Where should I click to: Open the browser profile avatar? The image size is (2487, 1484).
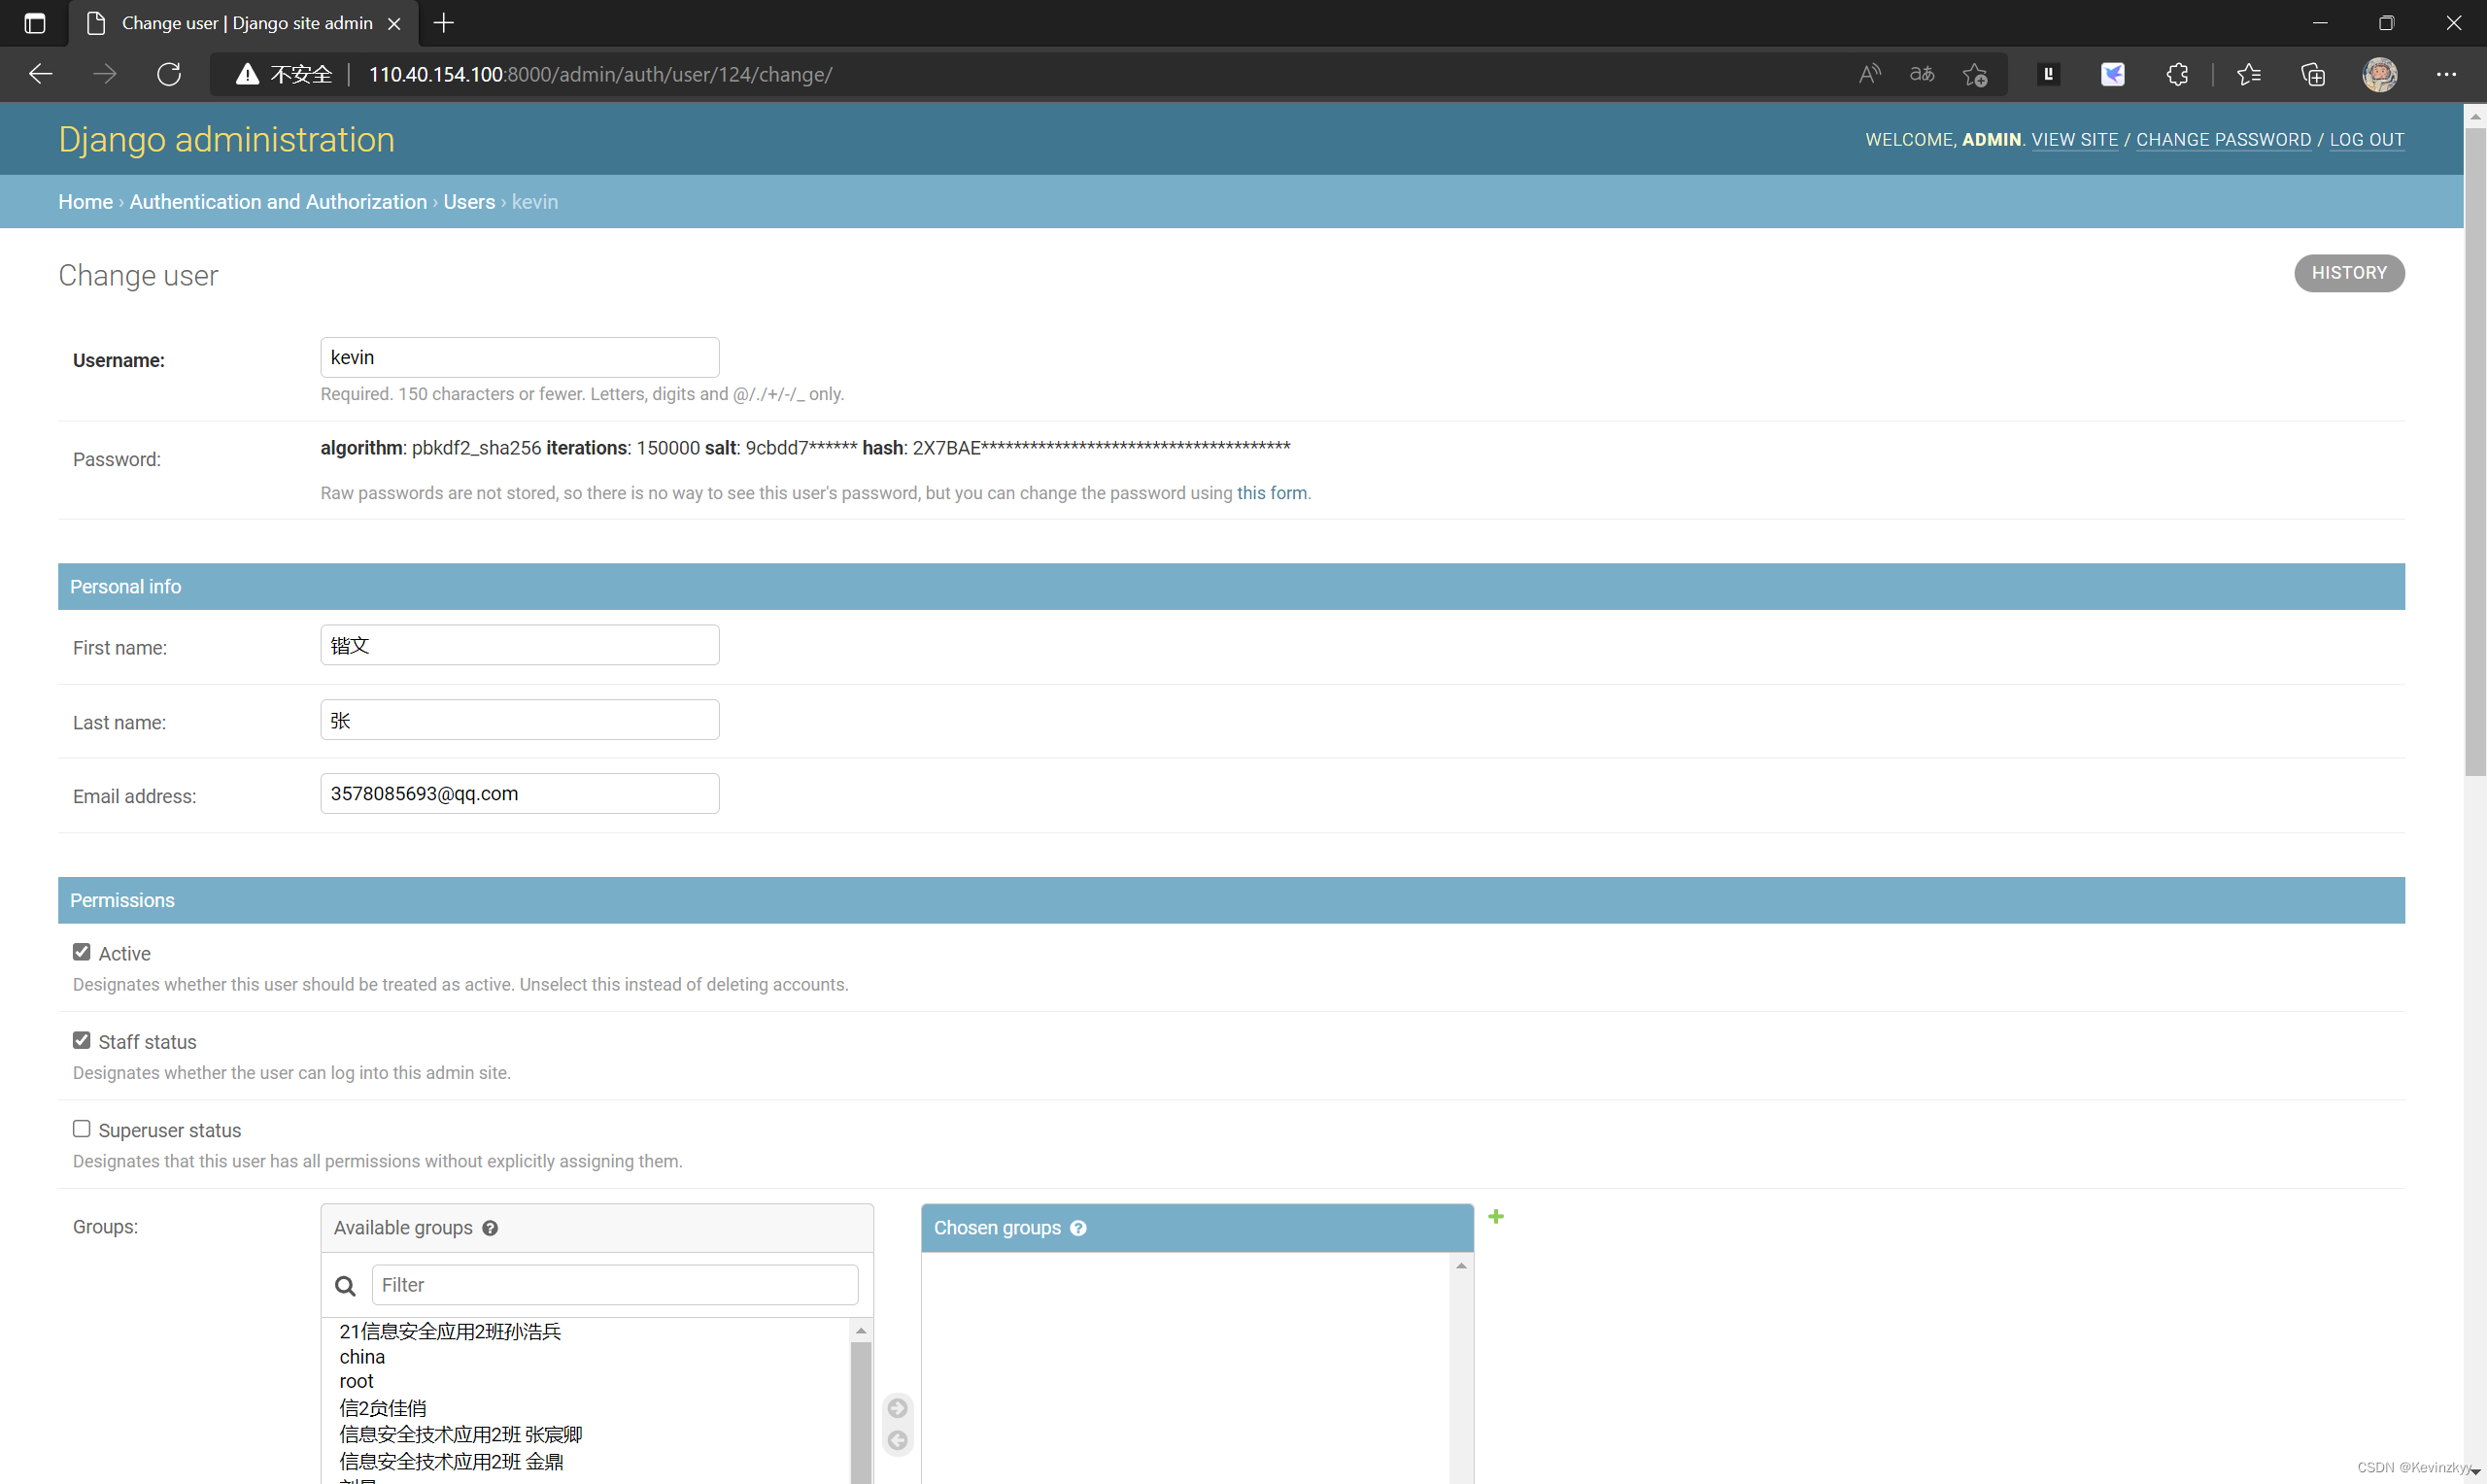[x=2380, y=74]
